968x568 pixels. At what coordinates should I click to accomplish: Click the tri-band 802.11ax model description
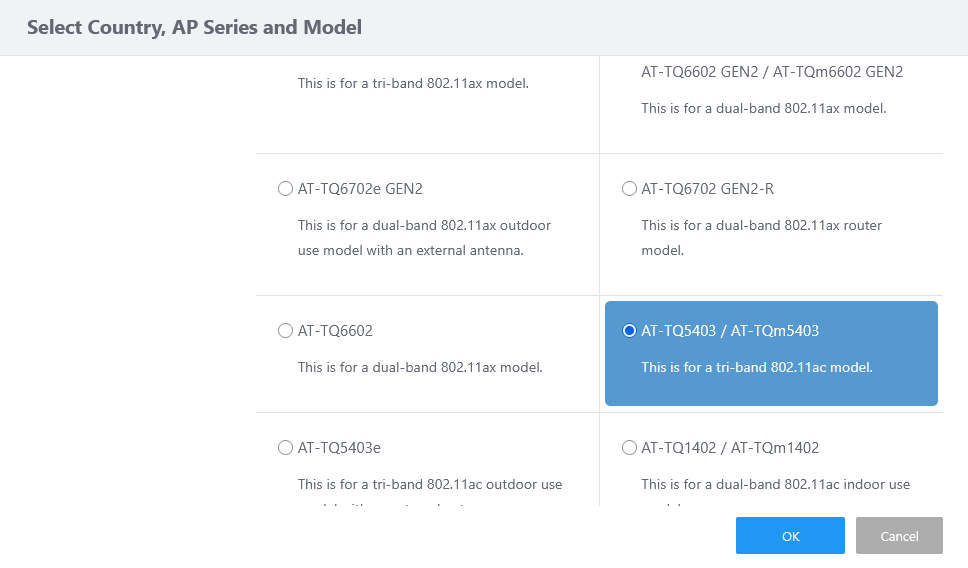413,83
